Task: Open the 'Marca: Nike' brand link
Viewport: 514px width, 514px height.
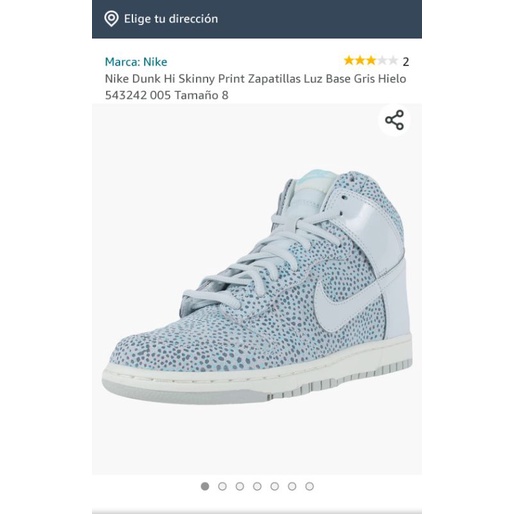Action: click(136, 62)
